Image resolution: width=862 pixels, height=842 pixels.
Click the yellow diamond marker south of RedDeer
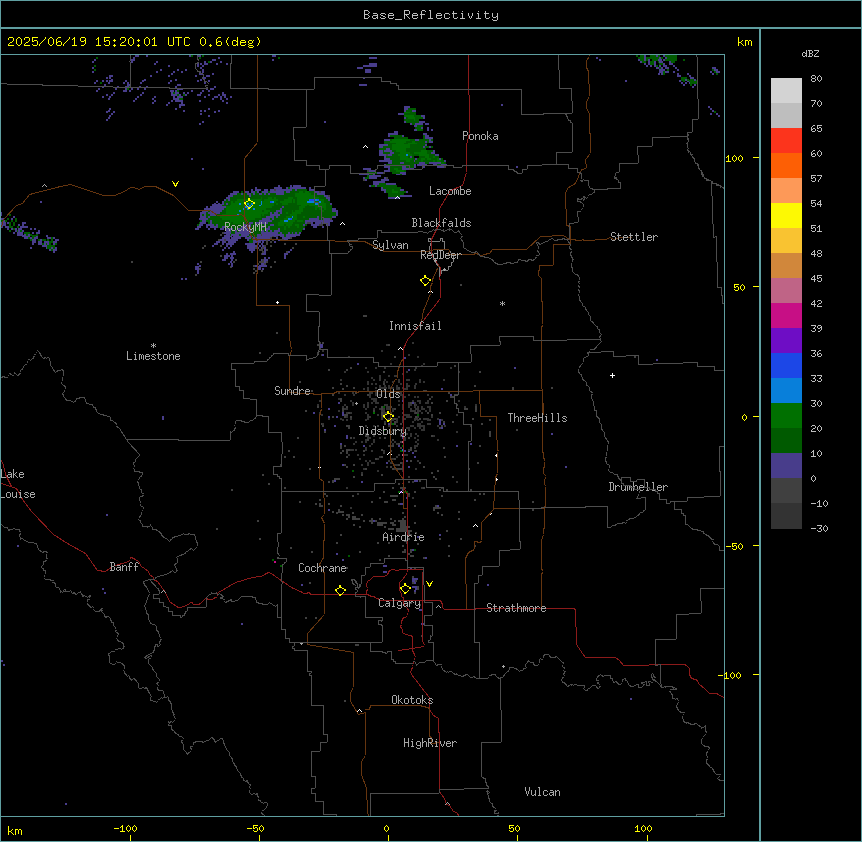click(x=425, y=281)
